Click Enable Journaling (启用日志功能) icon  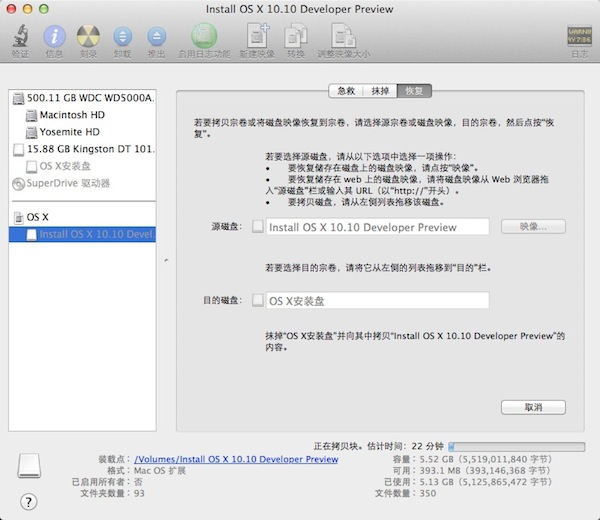point(204,36)
